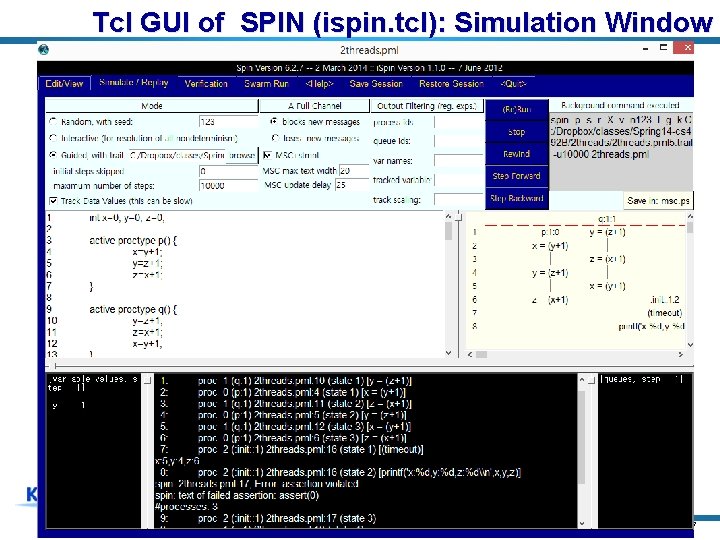Click line 'active proctype q() {'
The image size is (720, 540).
(x=133, y=309)
